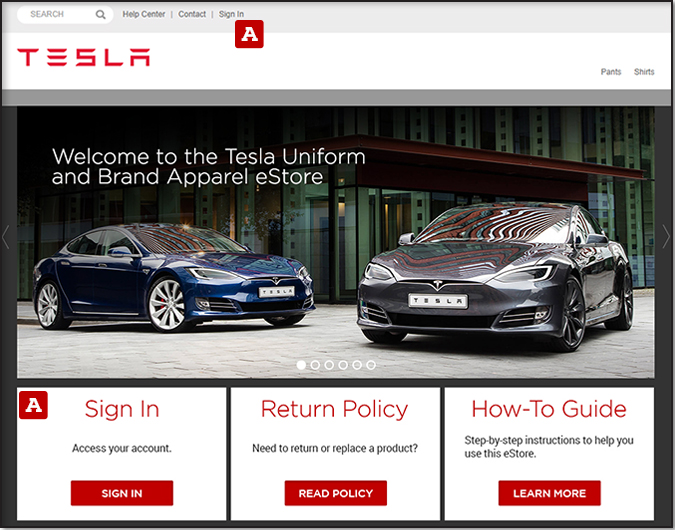Select the first carousel dot
Screen dimensions: 675x530
(301, 365)
